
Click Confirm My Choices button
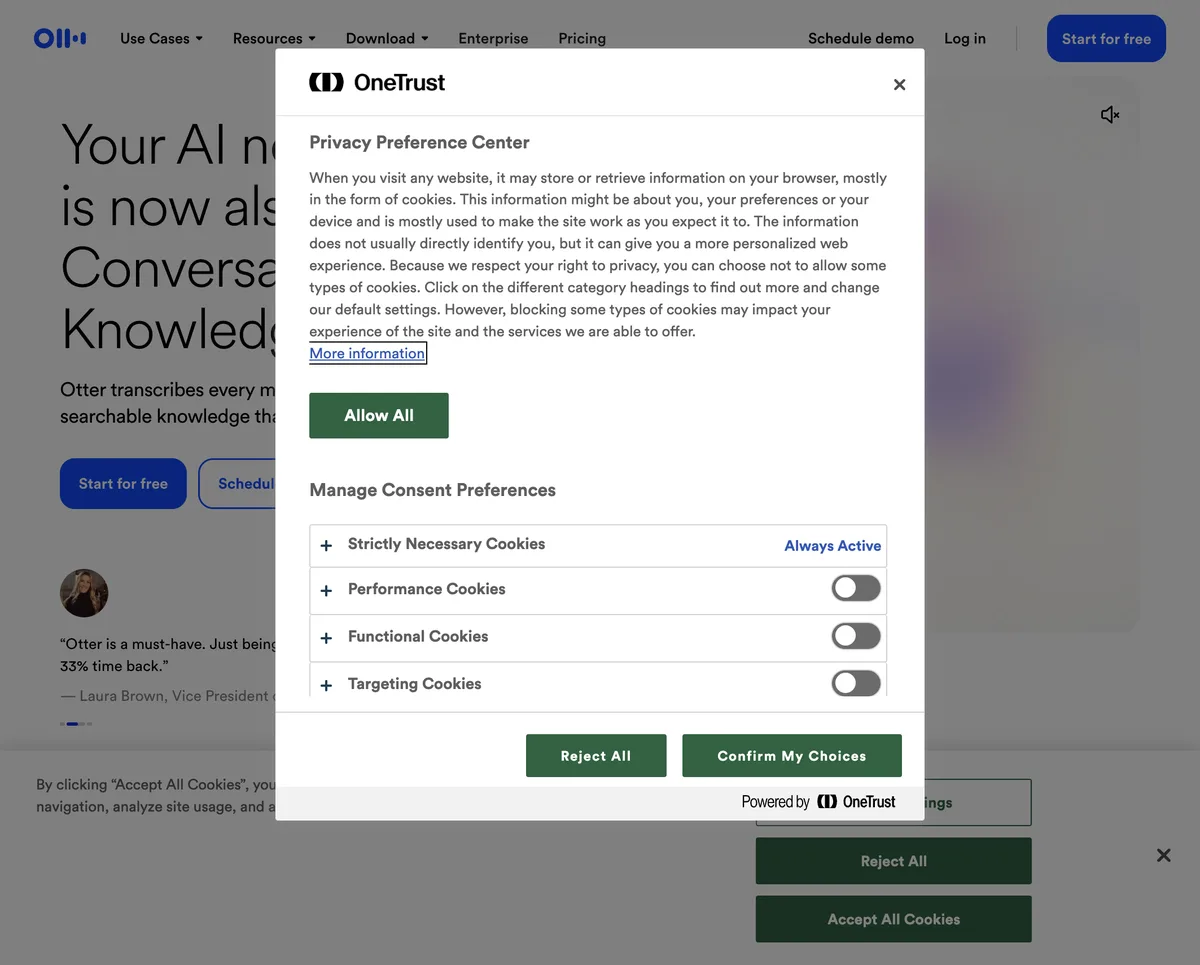click(792, 755)
